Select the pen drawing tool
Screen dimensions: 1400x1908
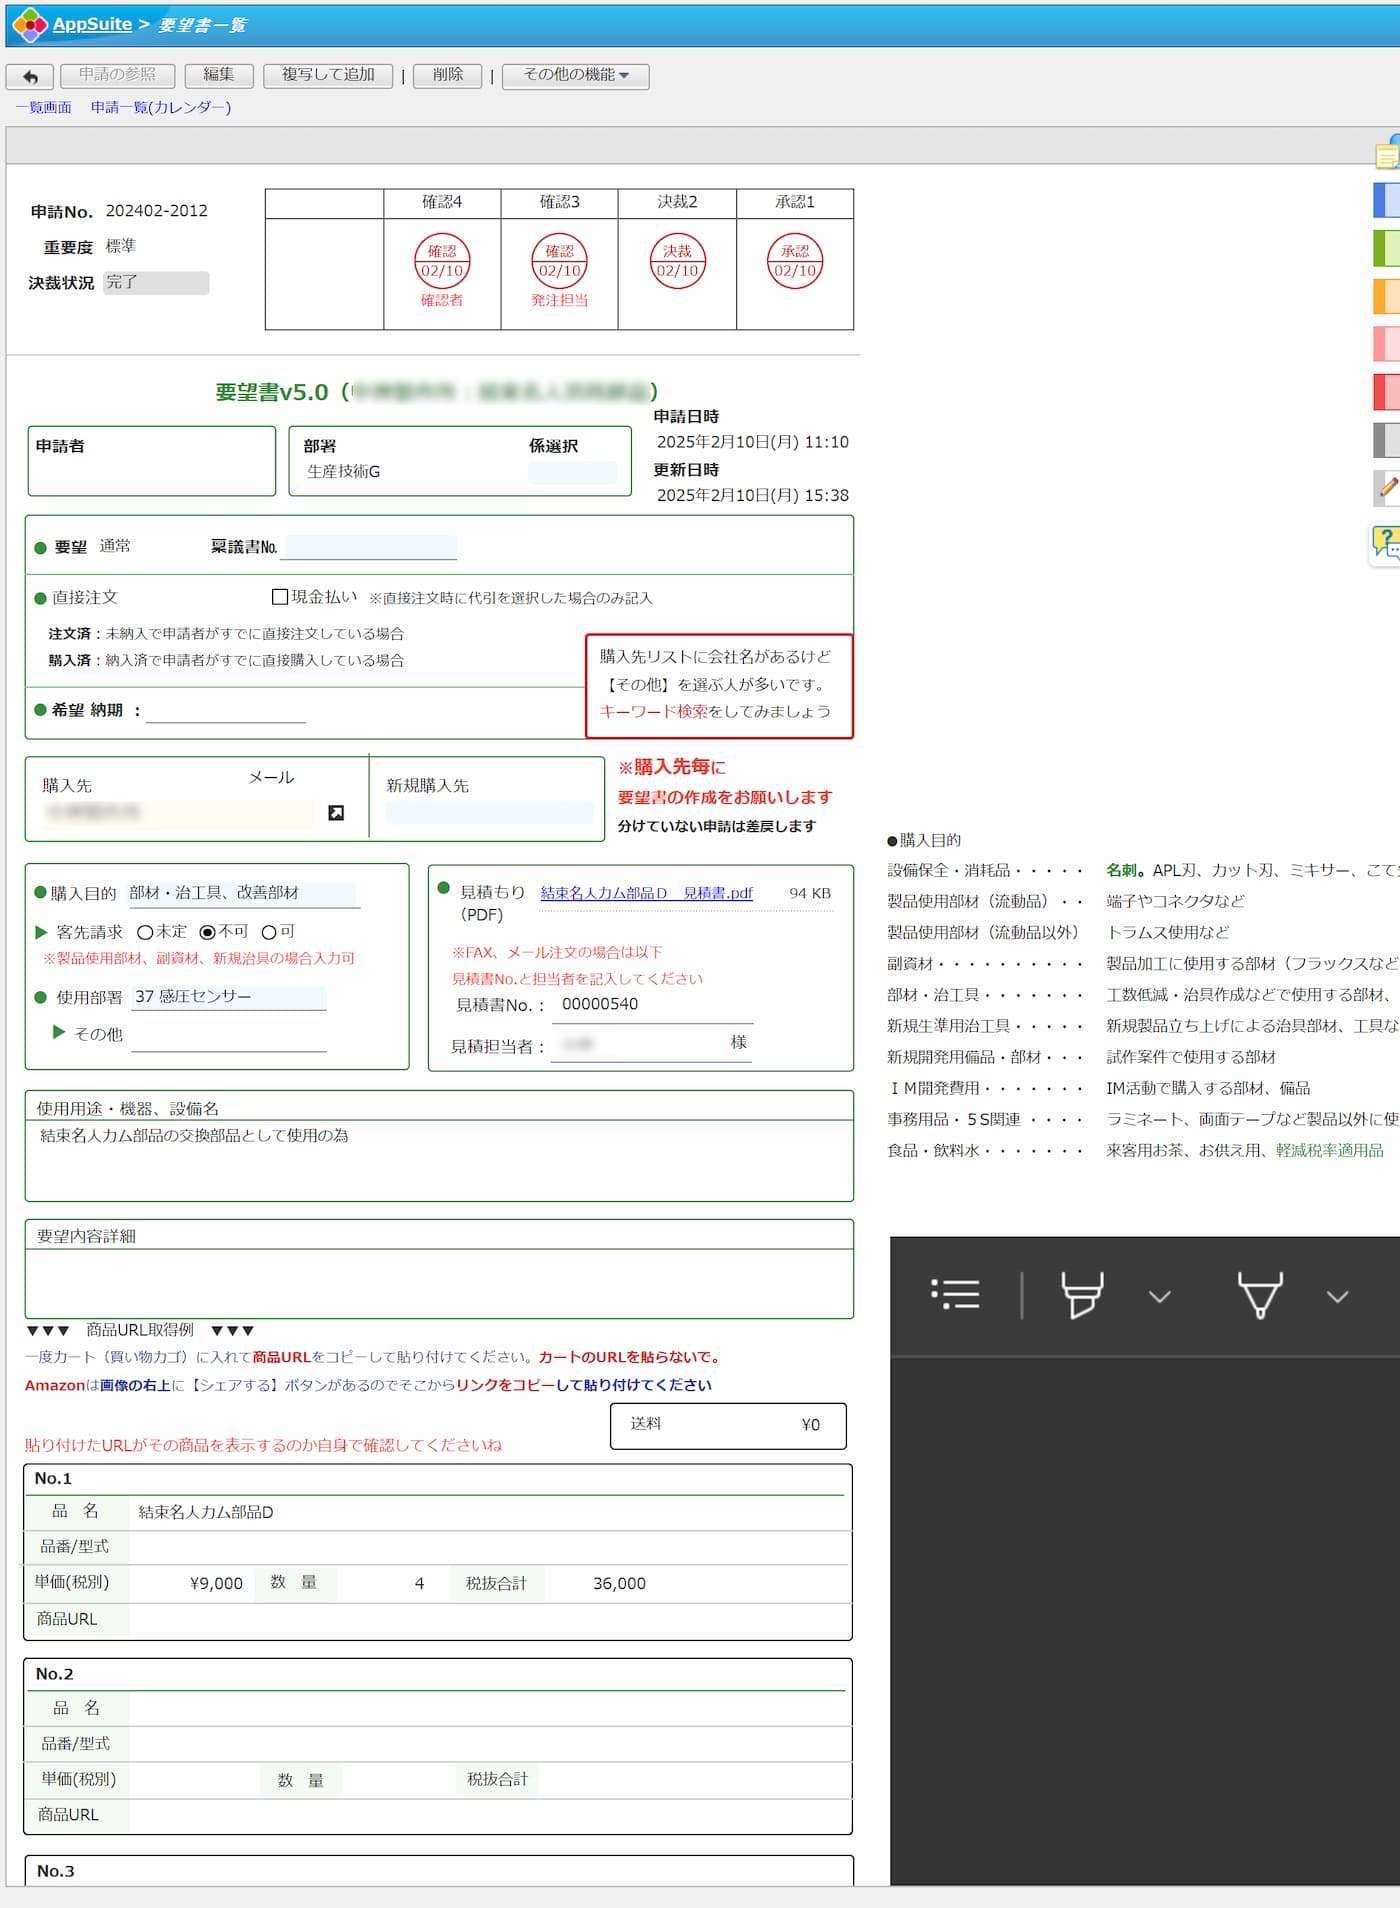(1259, 1294)
